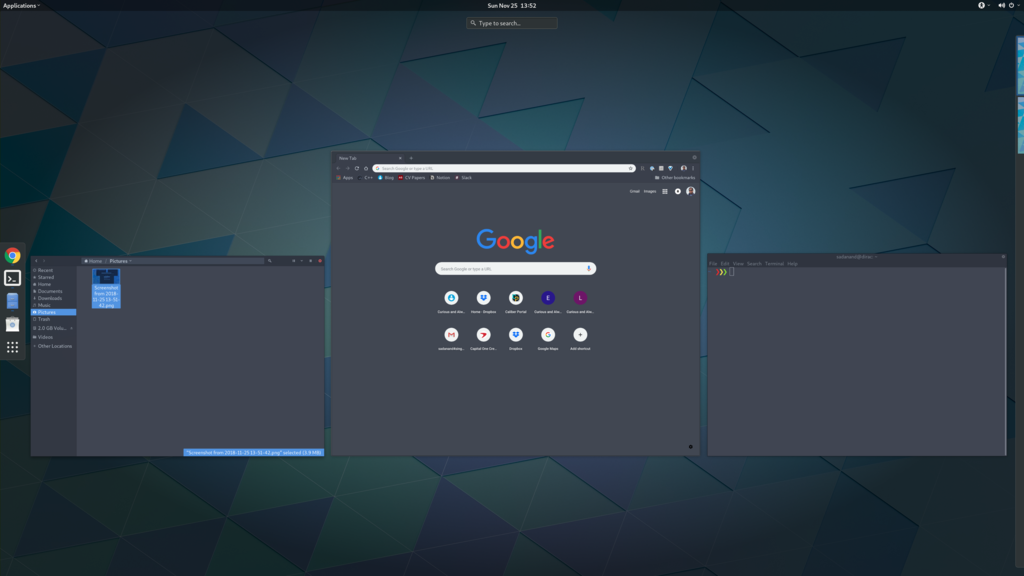The image size is (1024, 576).
Task: Open the Slack bookmark
Action: tap(464, 178)
